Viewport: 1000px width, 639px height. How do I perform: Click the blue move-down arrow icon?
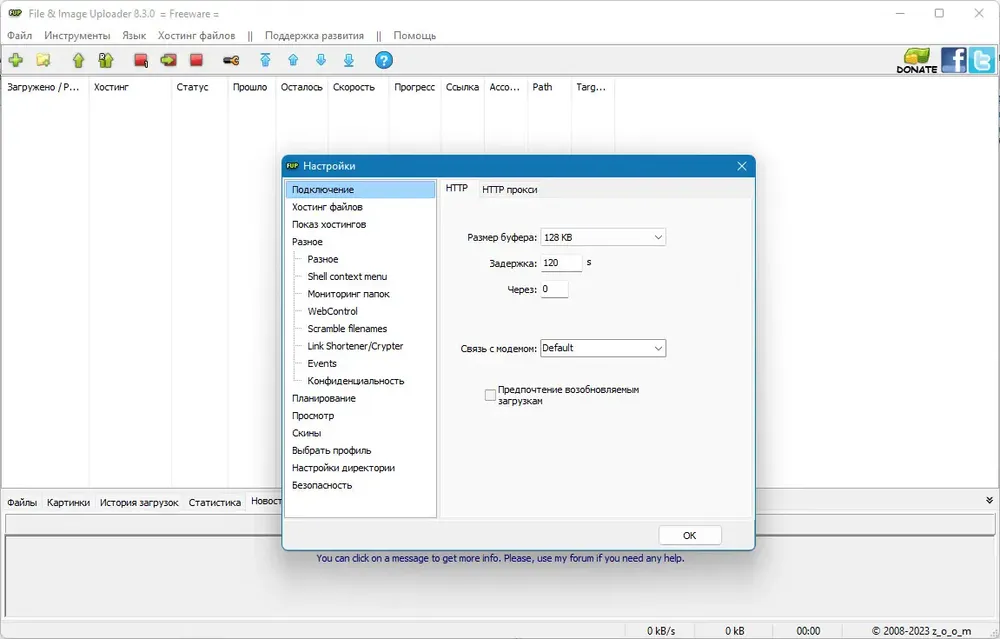[321, 60]
